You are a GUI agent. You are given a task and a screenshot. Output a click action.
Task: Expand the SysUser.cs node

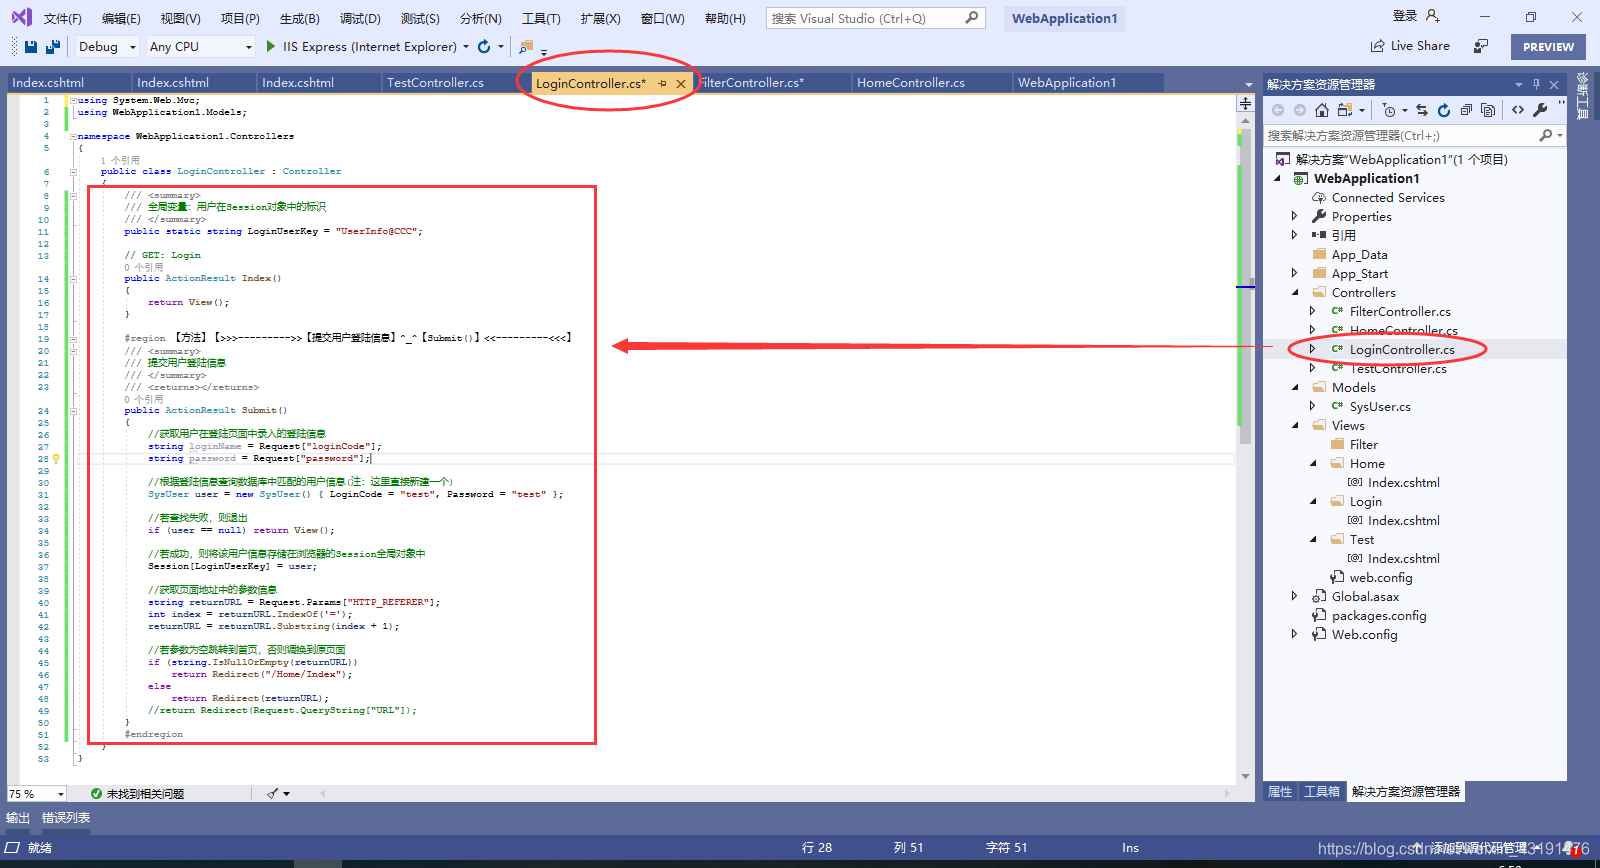click(x=1312, y=406)
